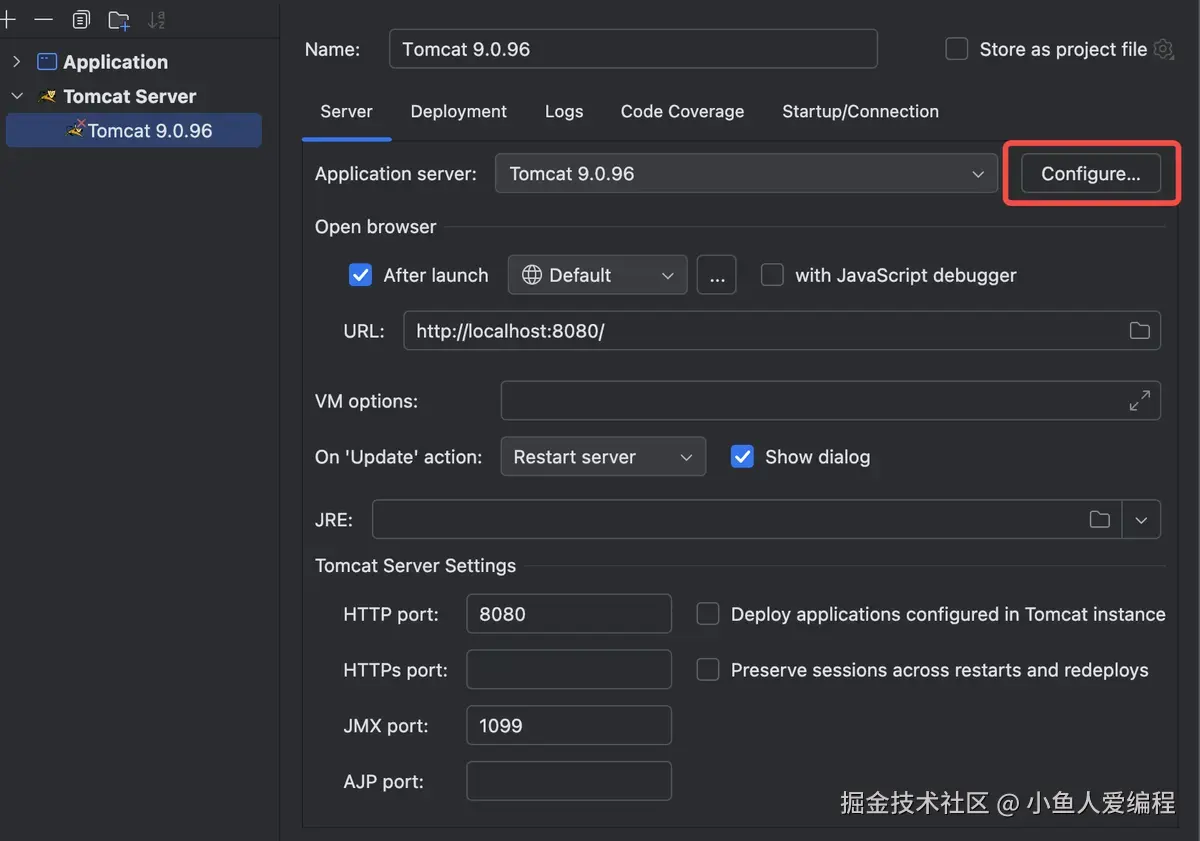Click the AJP port field
This screenshot has width=1200, height=841.
(x=569, y=781)
